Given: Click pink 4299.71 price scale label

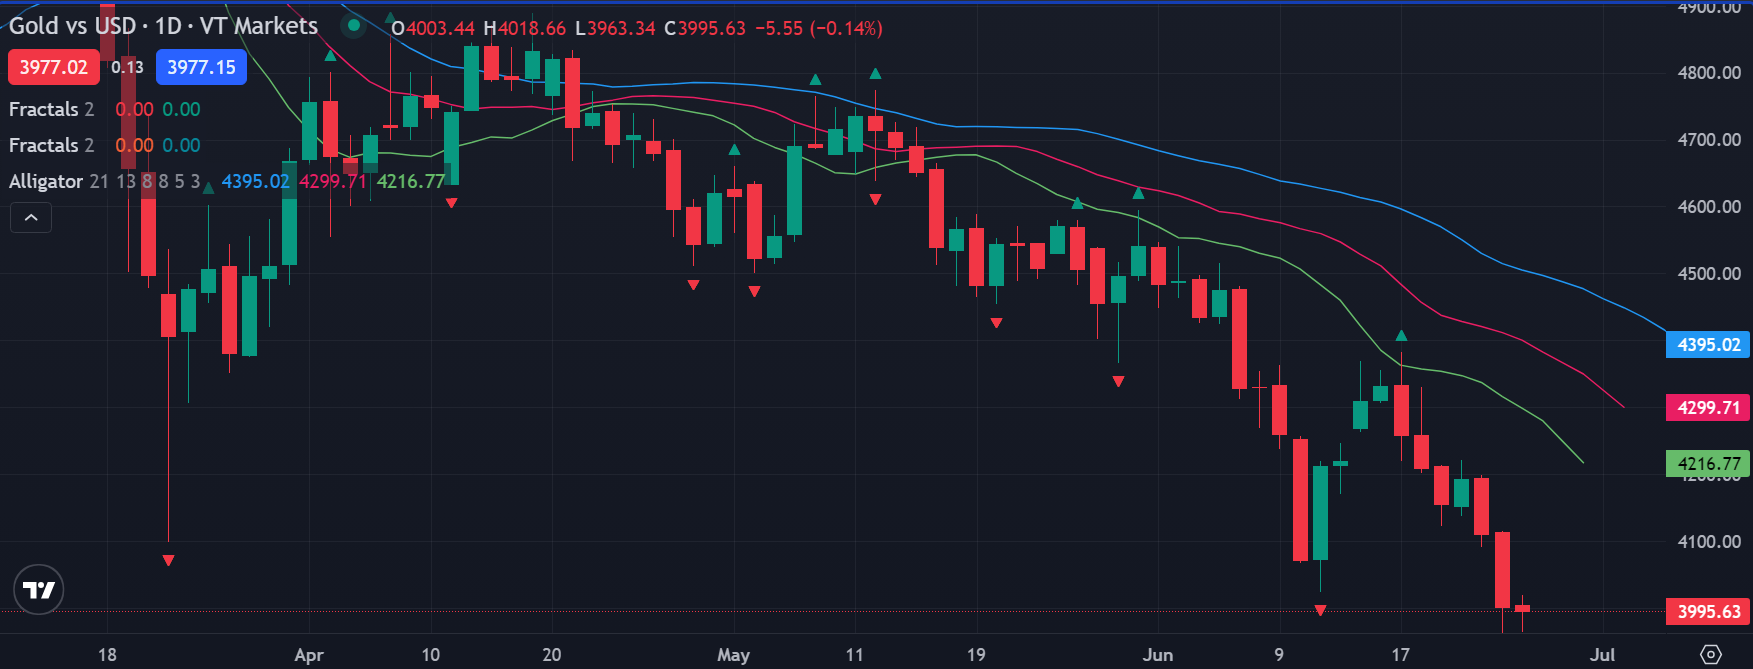Looking at the screenshot, I should click(1708, 408).
